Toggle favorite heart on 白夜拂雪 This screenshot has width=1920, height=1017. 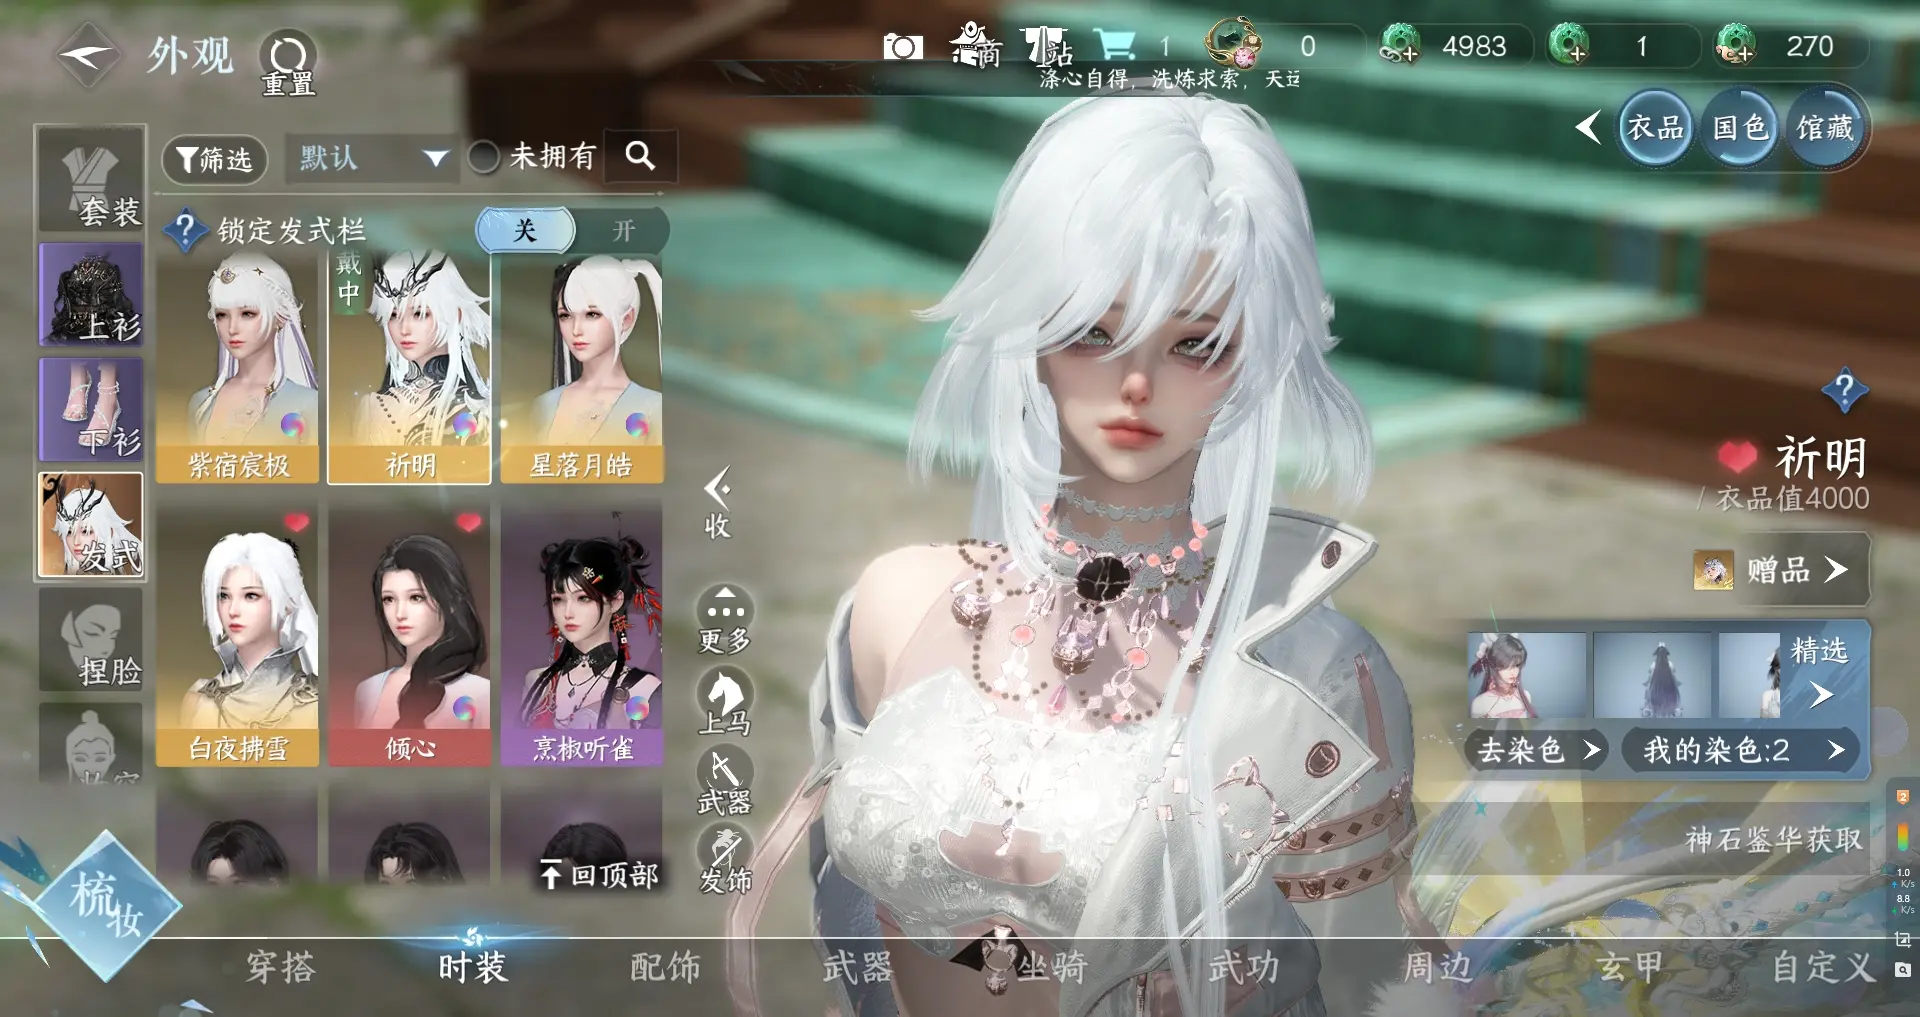pos(296,522)
